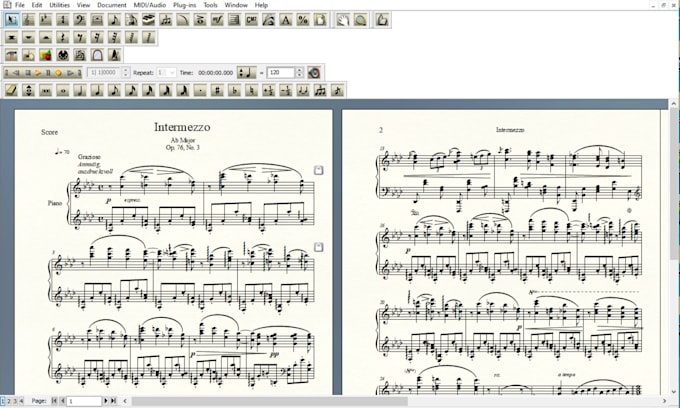Image resolution: width=680 pixels, height=408 pixels.
Task: Select the Lyrics tool
Action: [269, 20]
